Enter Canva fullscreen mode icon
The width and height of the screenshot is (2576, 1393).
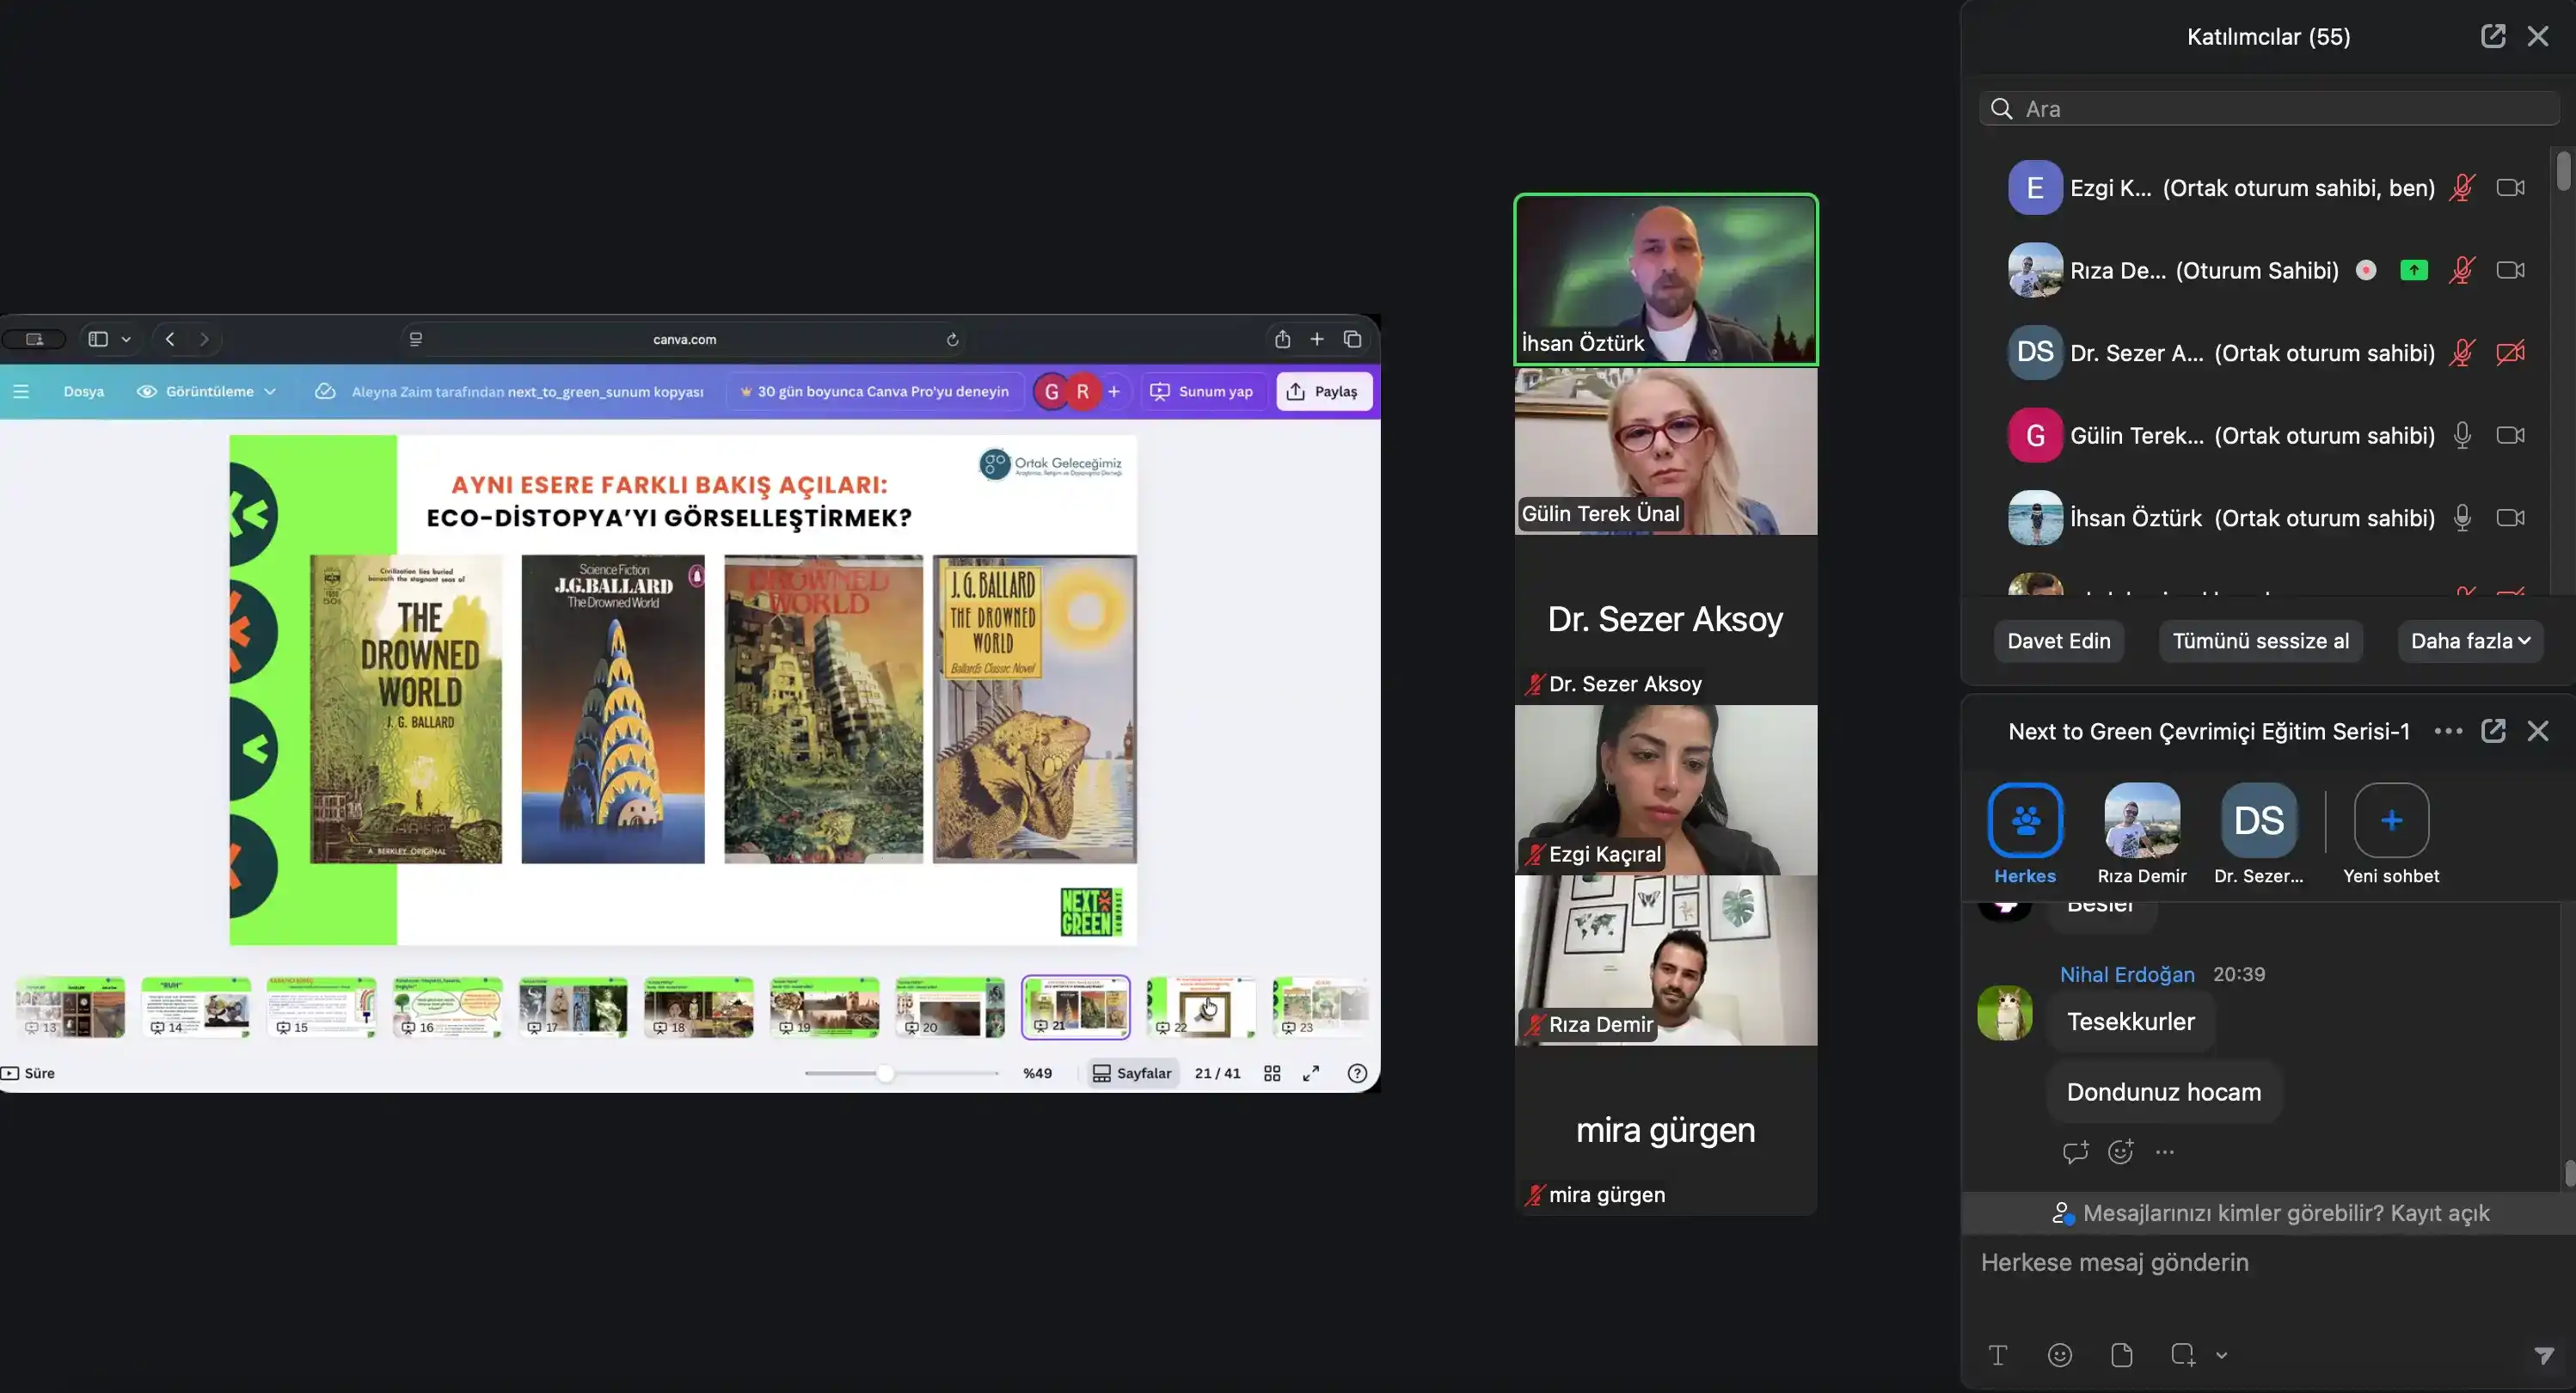point(1311,1073)
